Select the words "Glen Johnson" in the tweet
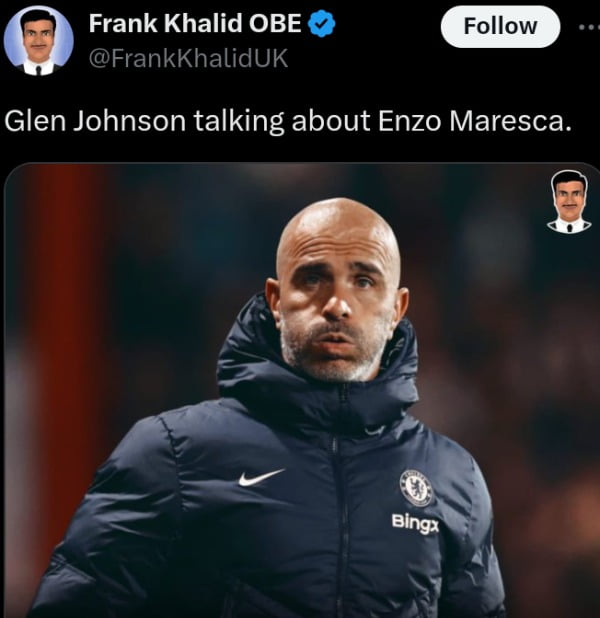 [95, 121]
